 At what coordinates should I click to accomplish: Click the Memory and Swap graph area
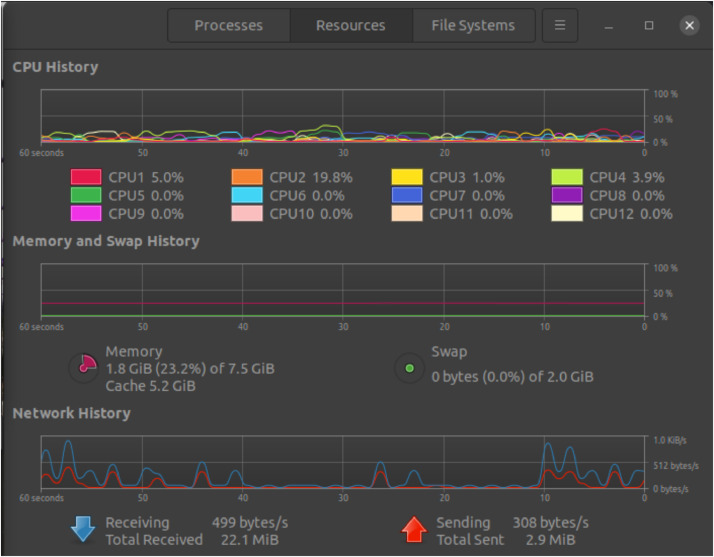[x=342, y=290]
